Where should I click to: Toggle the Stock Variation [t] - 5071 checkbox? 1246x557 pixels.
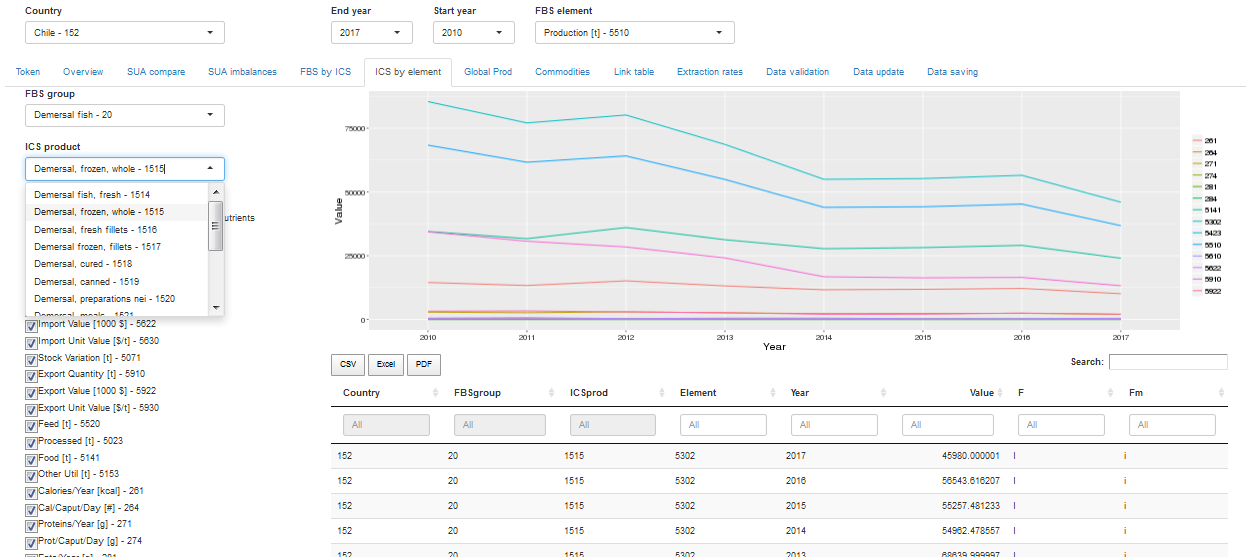tap(31, 358)
